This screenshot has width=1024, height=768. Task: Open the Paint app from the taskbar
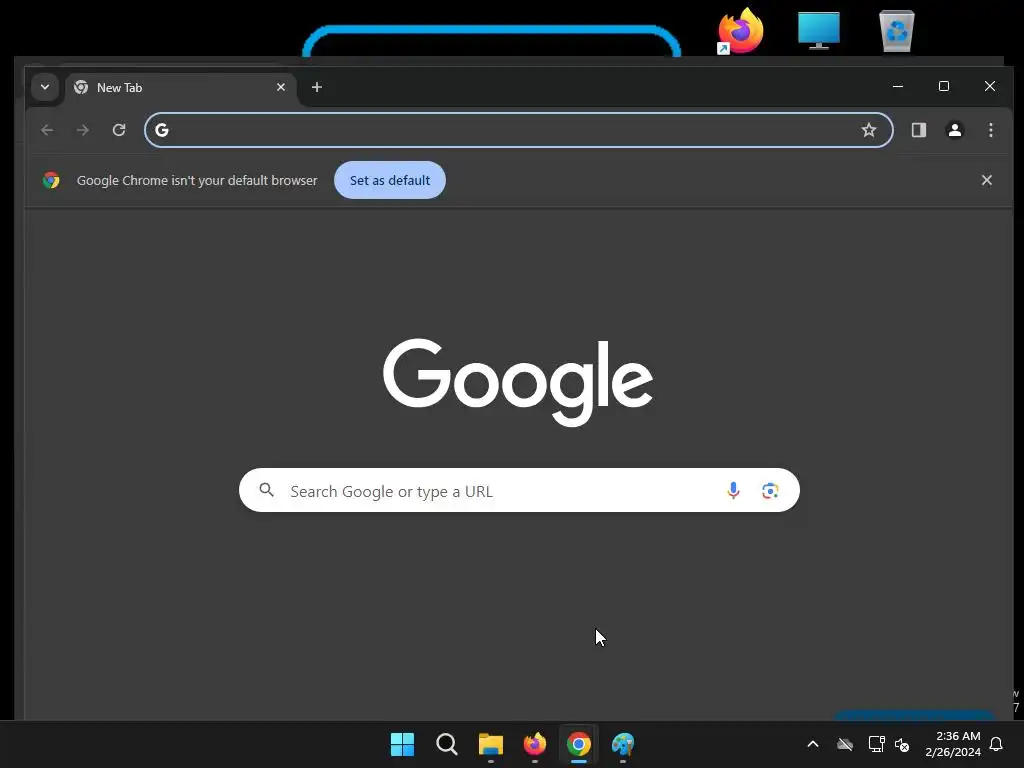(x=623, y=744)
